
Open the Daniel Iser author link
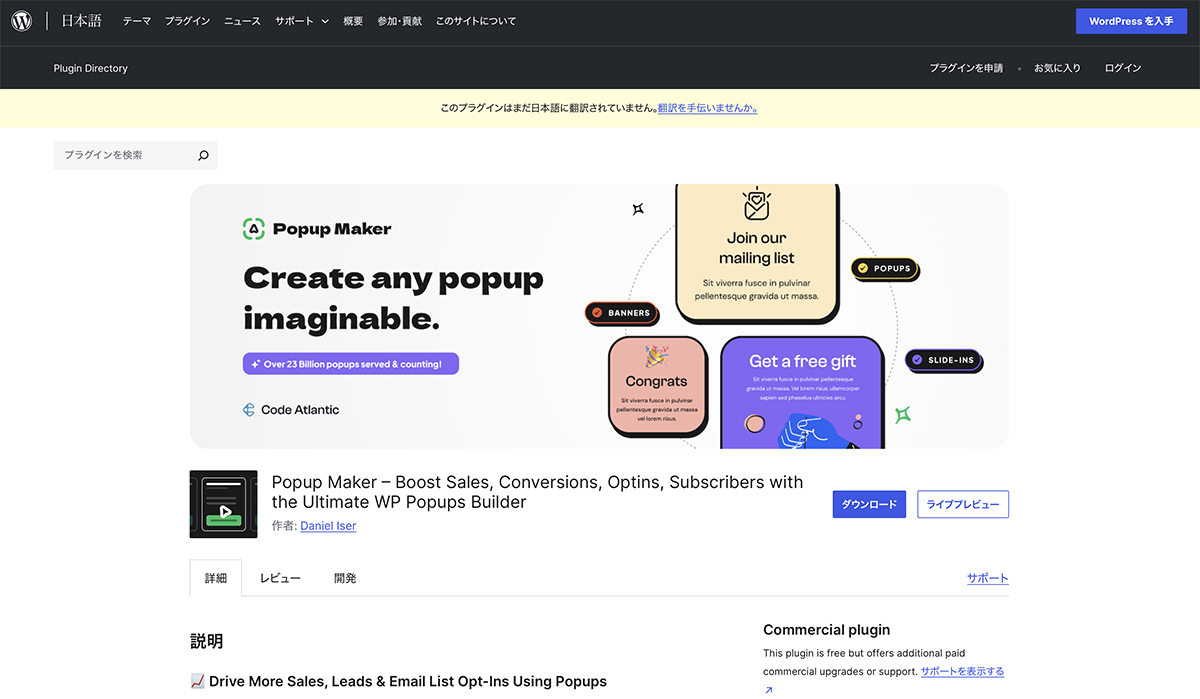[x=328, y=526]
